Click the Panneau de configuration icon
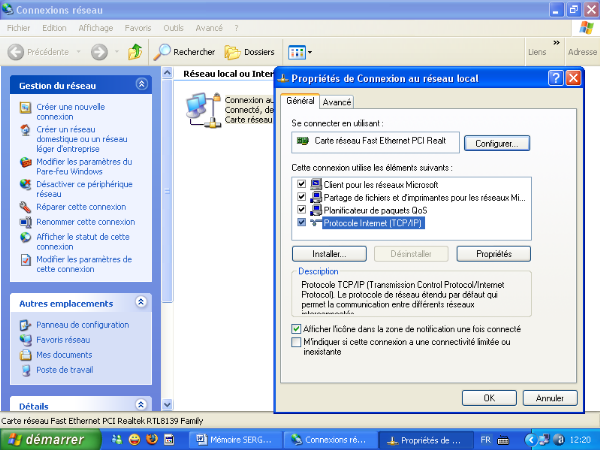This screenshot has width=600, height=450. (x=25, y=325)
